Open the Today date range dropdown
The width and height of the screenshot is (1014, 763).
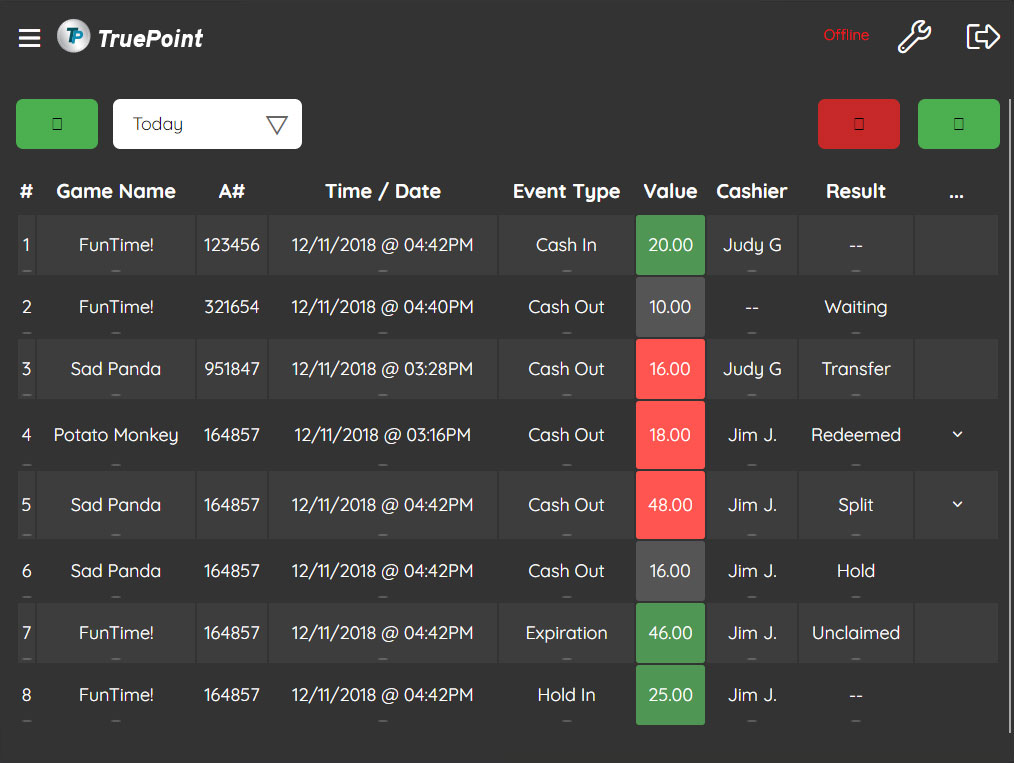tap(207, 124)
